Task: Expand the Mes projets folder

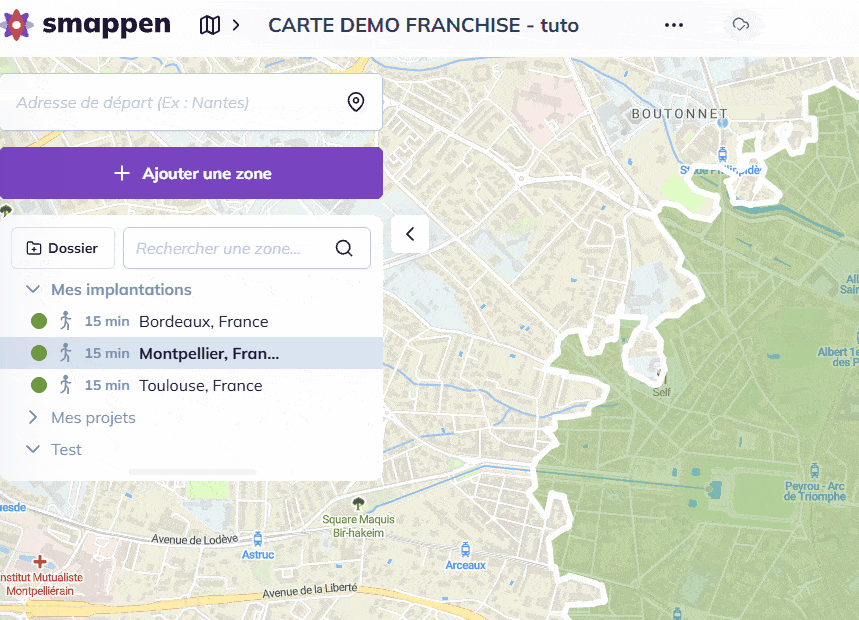Action: tap(33, 417)
